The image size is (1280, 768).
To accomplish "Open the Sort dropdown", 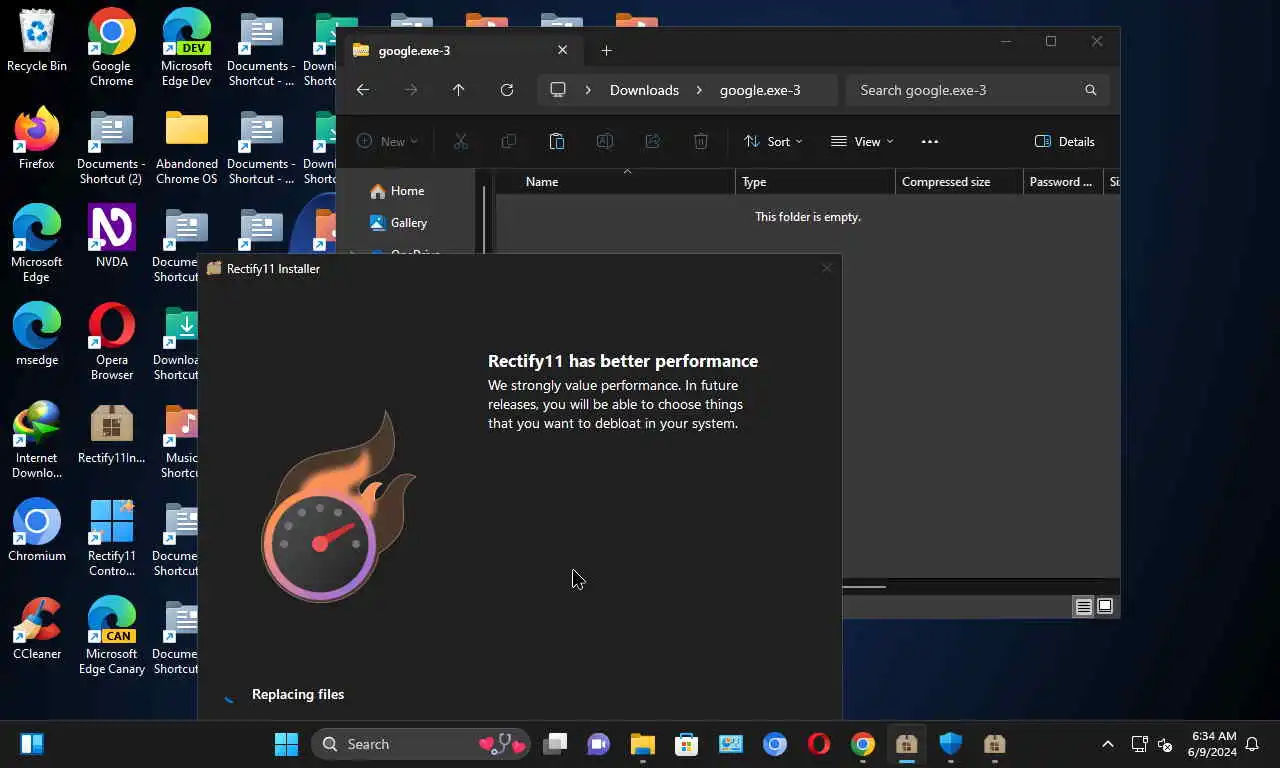I will click(773, 141).
